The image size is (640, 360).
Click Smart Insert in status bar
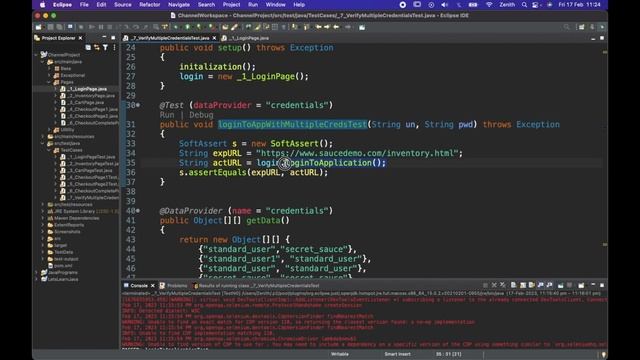398,354
